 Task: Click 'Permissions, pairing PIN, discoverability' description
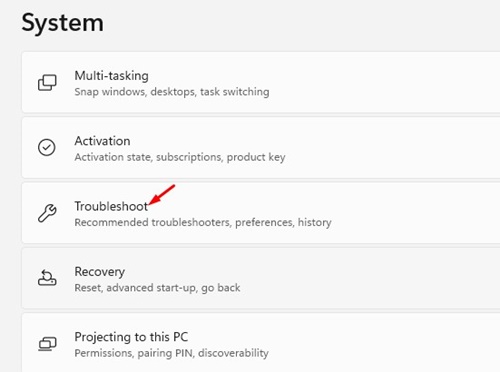click(x=171, y=353)
